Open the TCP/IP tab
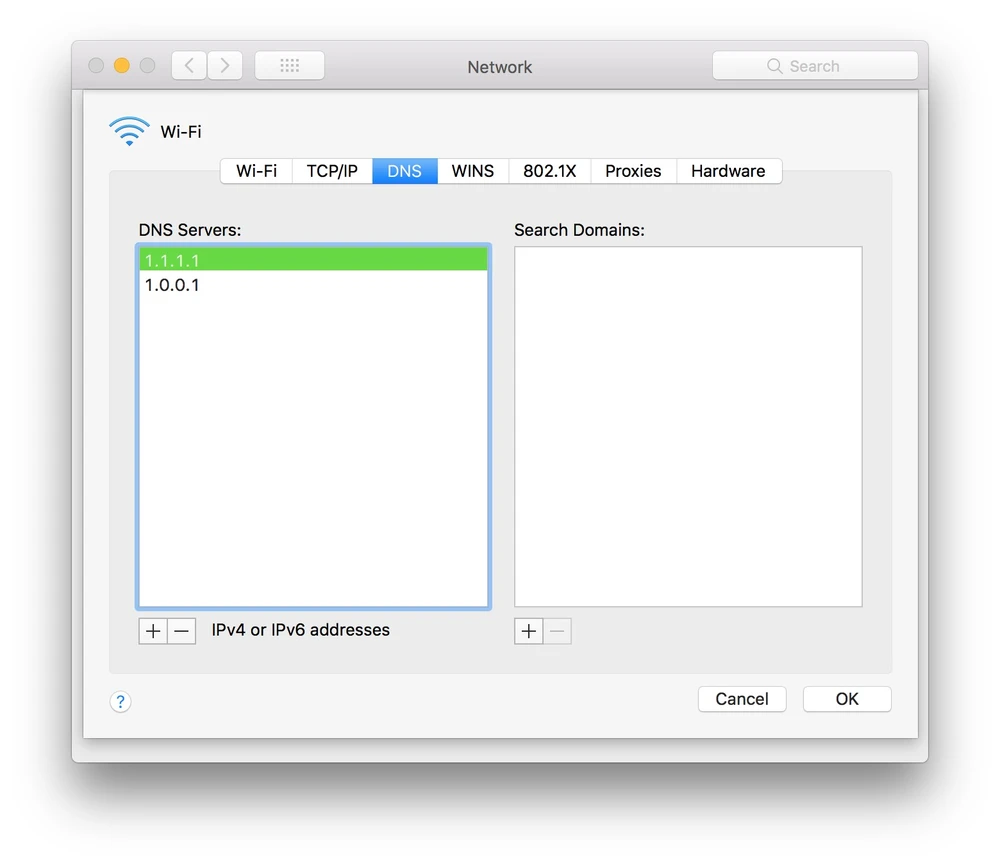This screenshot has width=1000, height=865. 332,171
